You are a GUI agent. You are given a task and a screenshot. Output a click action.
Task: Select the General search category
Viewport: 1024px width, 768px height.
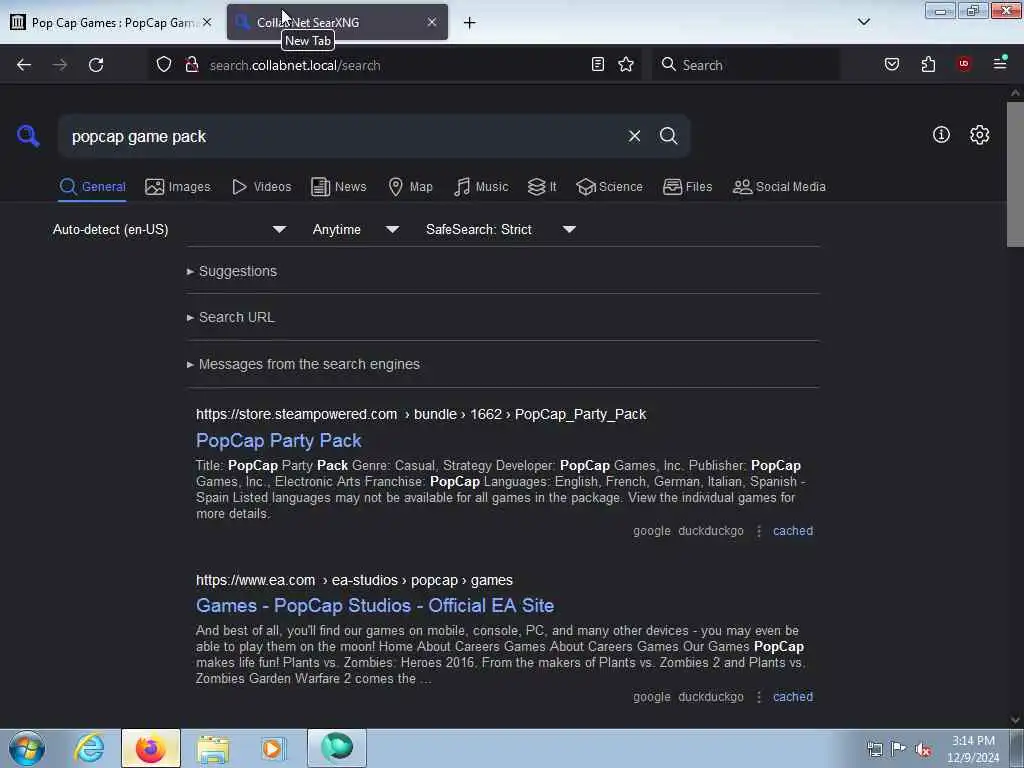point(92,187)
